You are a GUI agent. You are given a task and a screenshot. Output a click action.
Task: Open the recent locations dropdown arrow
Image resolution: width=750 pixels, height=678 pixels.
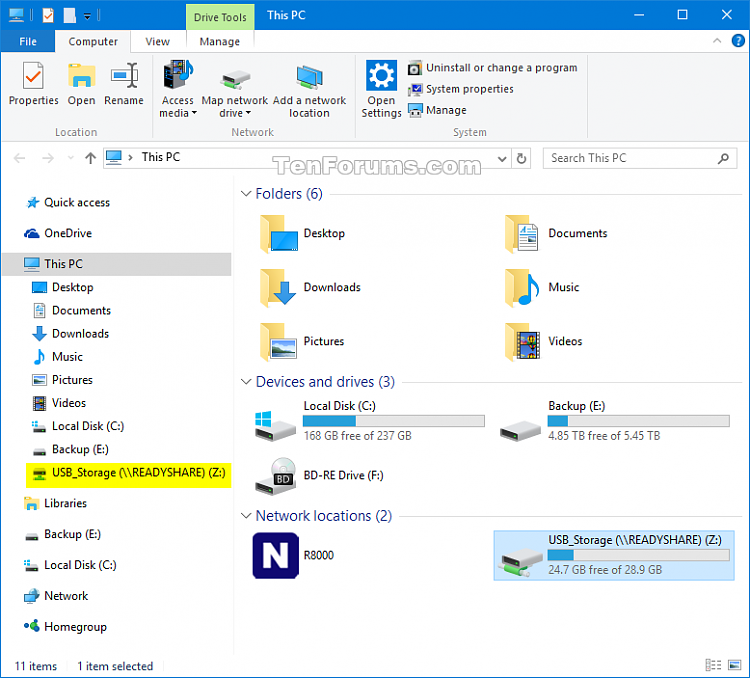tap(71, 158)
